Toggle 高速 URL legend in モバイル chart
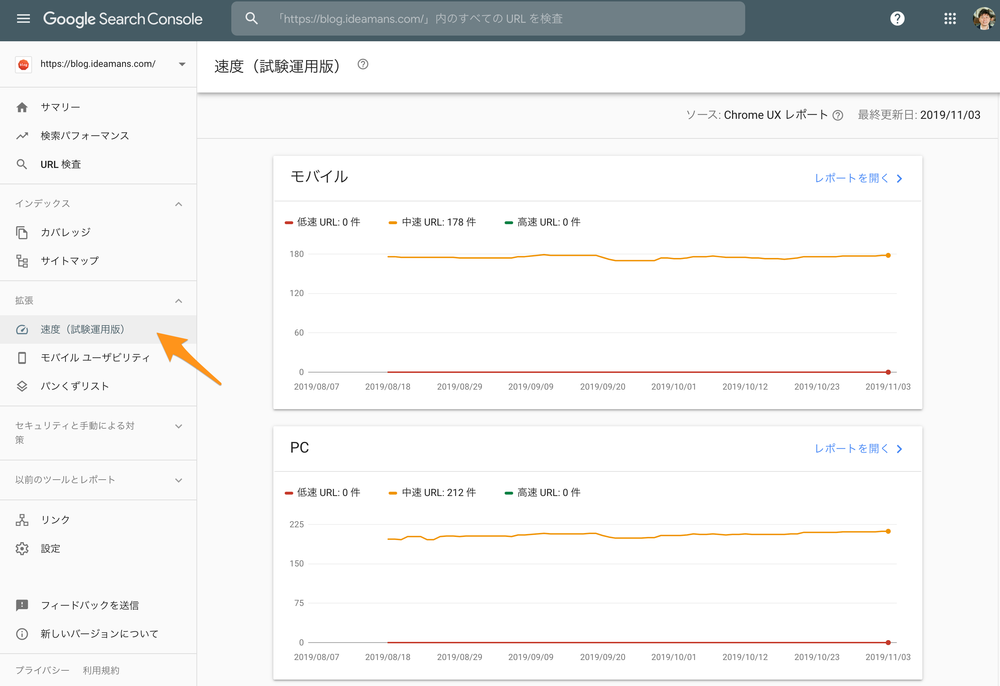The width and height of the screenshot is (1000, 686). pyautogui.click(x=542, y=222)
